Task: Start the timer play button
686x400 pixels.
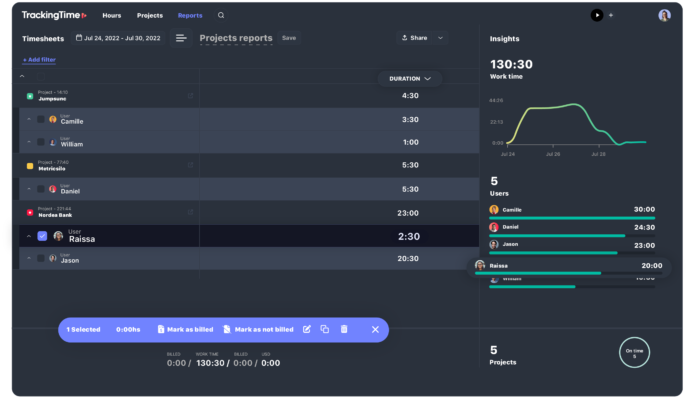Action: pos(597,15)
